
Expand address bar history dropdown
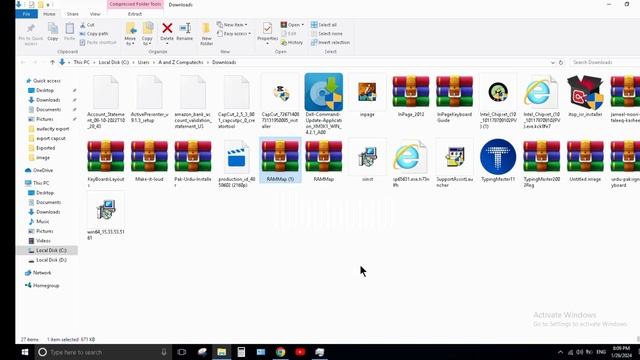coord(552,62)
